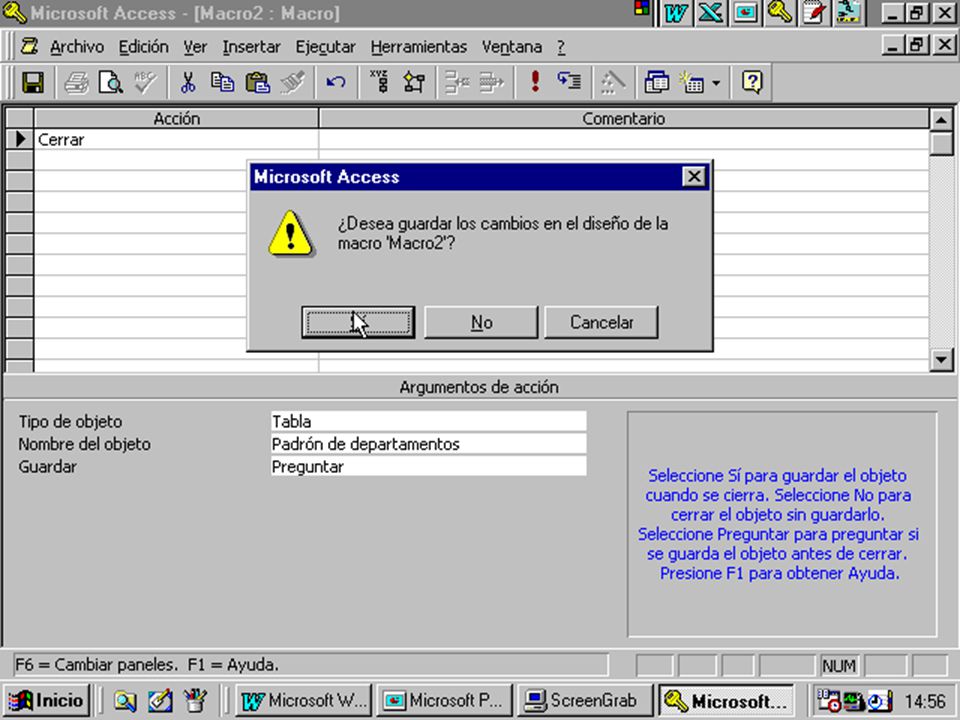The width and height of the screenshot is (960, 720).
Task: Click the clock showing 14:56
Action: coord(924,701)
